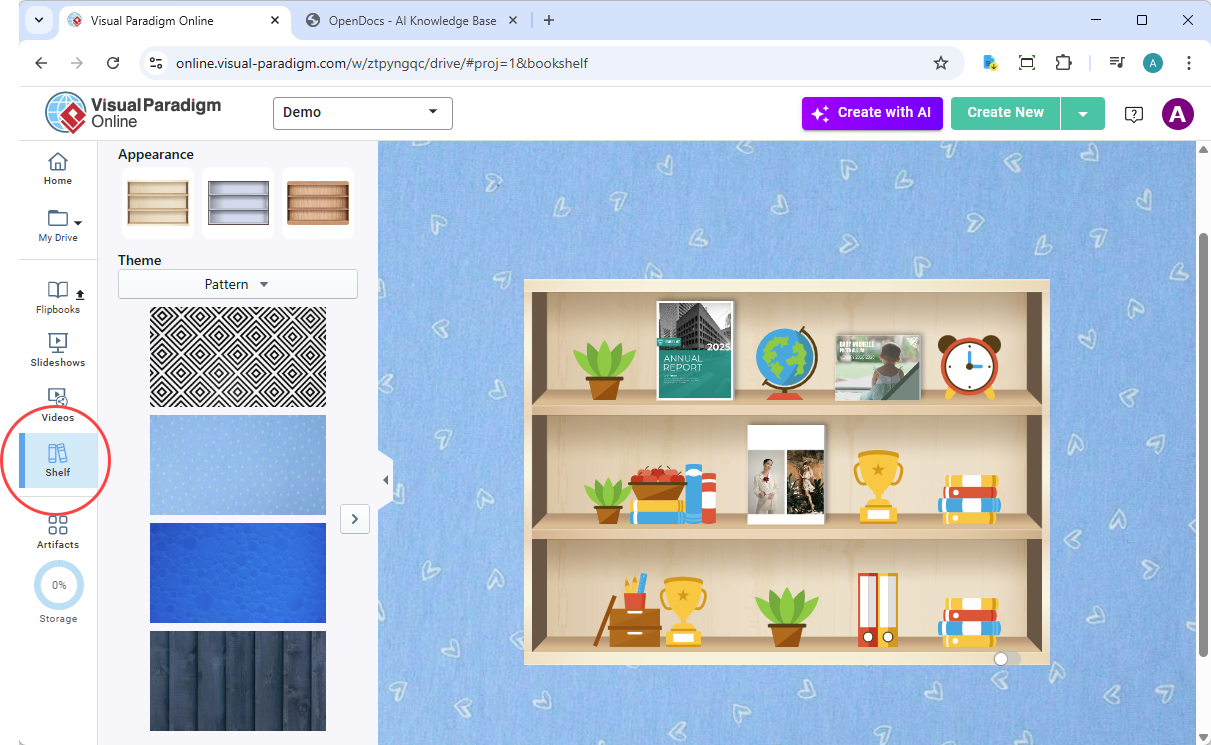
Task: Open Slideshows in the sidebar
Action: (x=58, y=350)
